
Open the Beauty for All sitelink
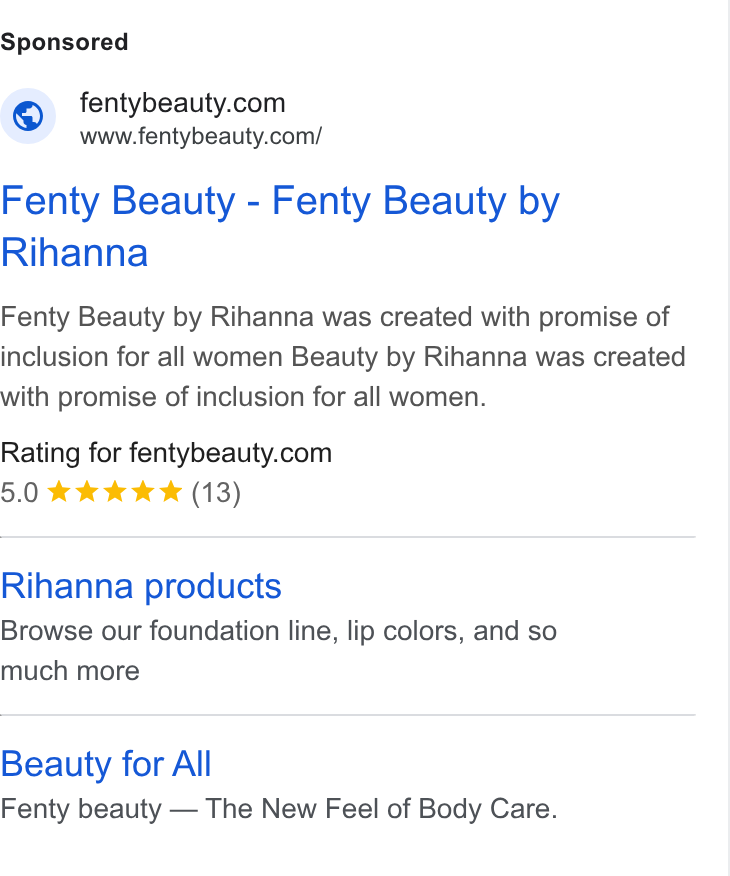(x=106, y=764)
